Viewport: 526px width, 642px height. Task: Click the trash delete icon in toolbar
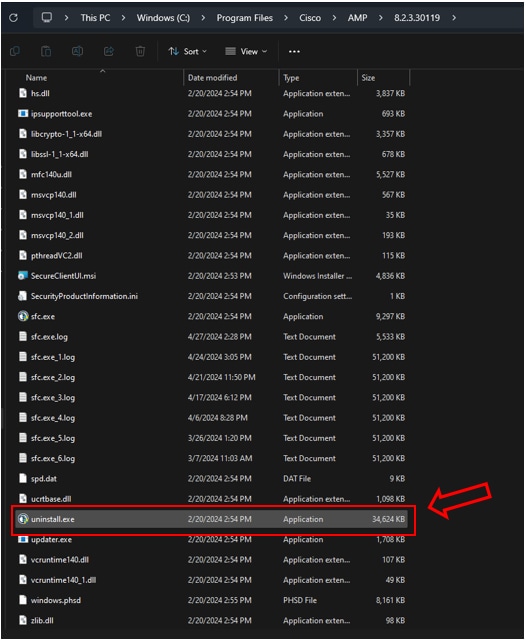coord(140,51)
